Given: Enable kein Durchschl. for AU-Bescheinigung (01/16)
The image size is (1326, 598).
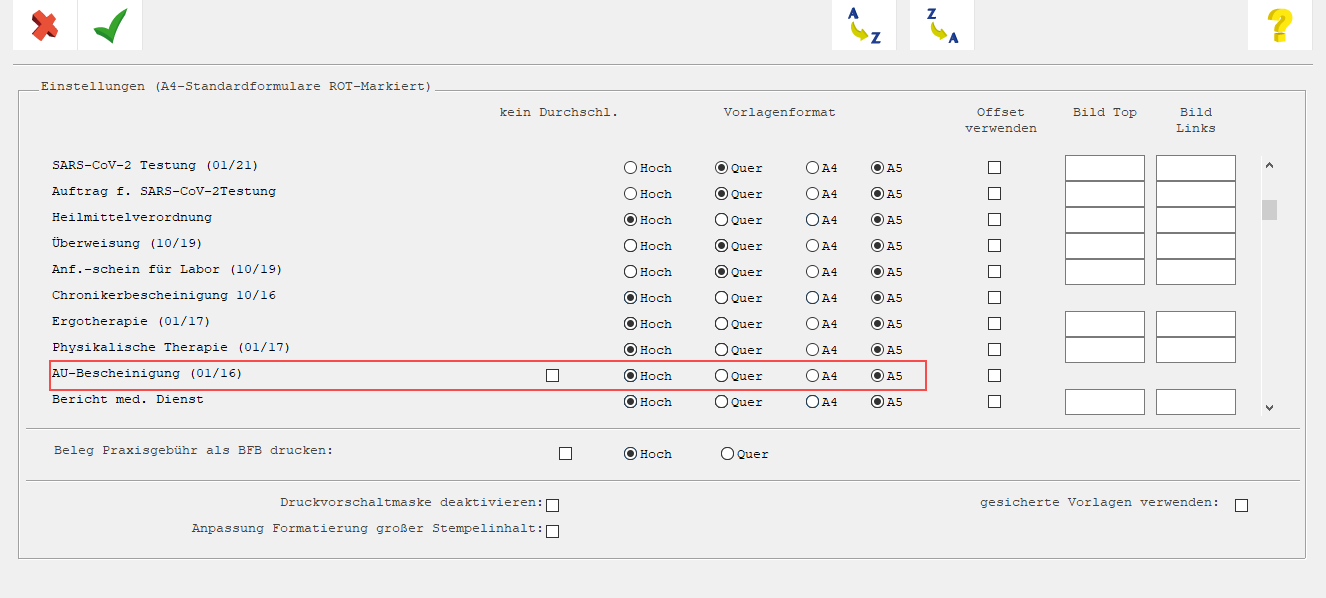Looking at the screenshot, I should (552, 376).
